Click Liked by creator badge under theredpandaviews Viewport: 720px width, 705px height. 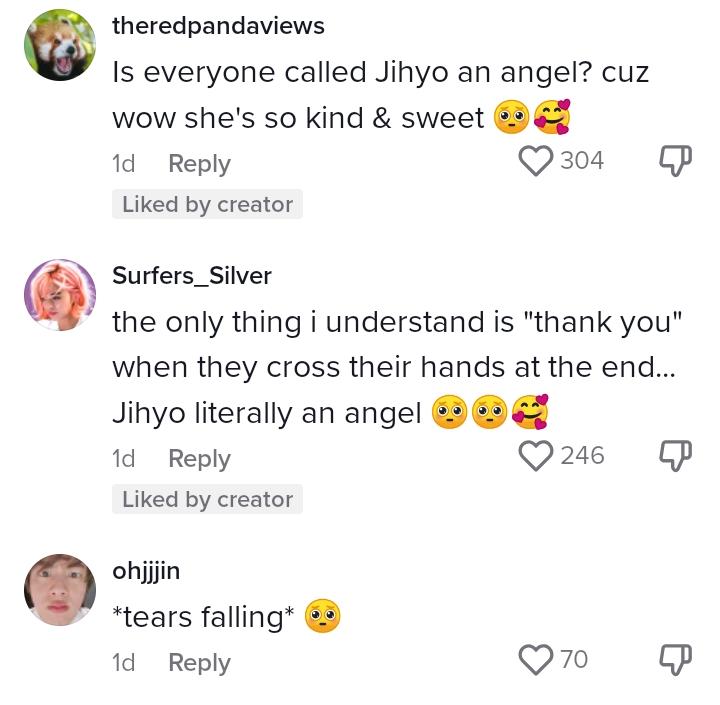click(x=207, y=204)
